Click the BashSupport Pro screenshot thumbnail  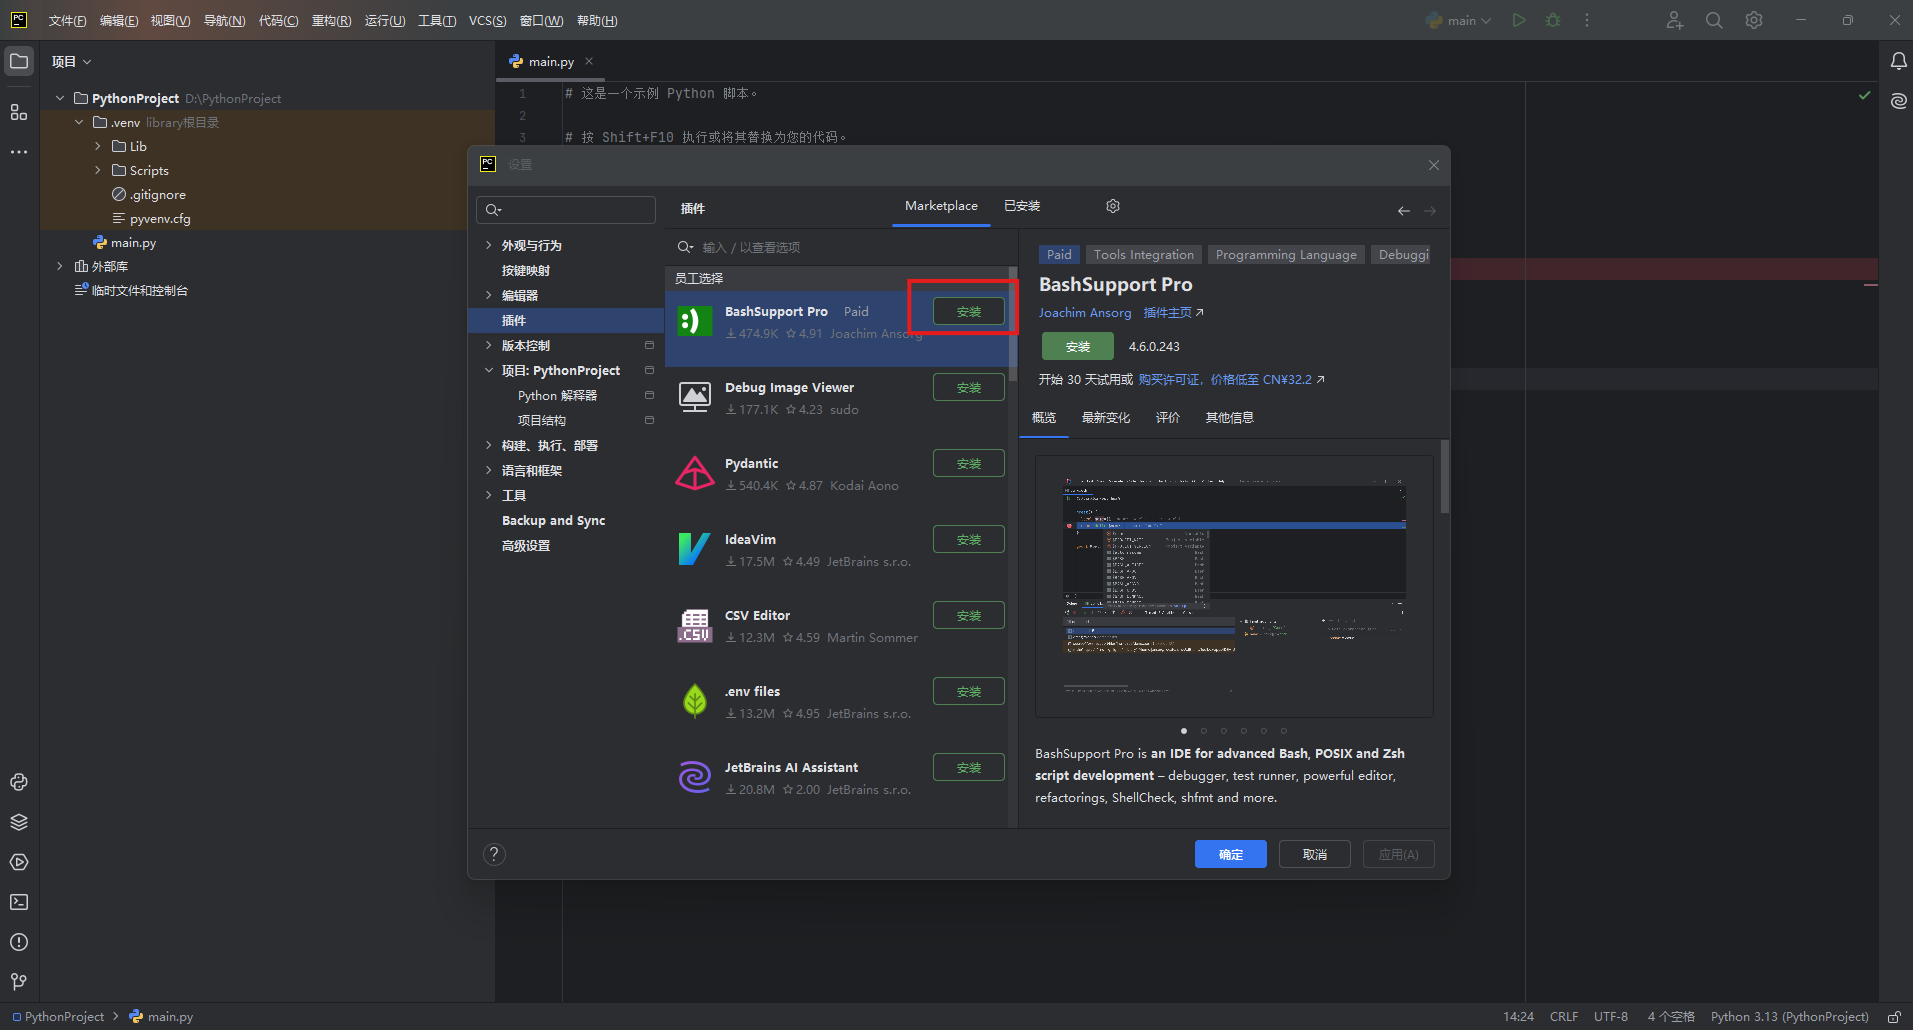(x=1234, y=586)
